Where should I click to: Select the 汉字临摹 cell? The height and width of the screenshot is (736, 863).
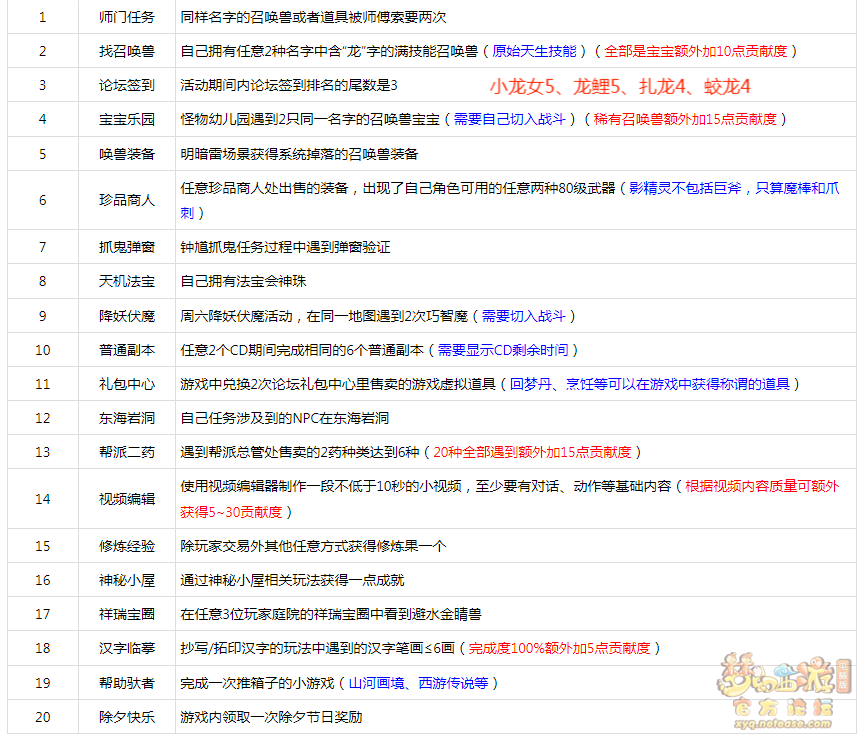127,648
